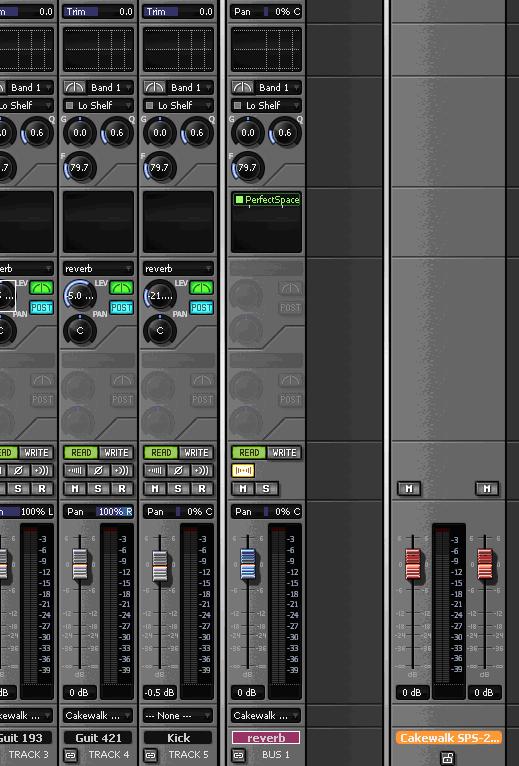
Task: Toggle EQ enable icon on Track 4
Action: [74, 87]
